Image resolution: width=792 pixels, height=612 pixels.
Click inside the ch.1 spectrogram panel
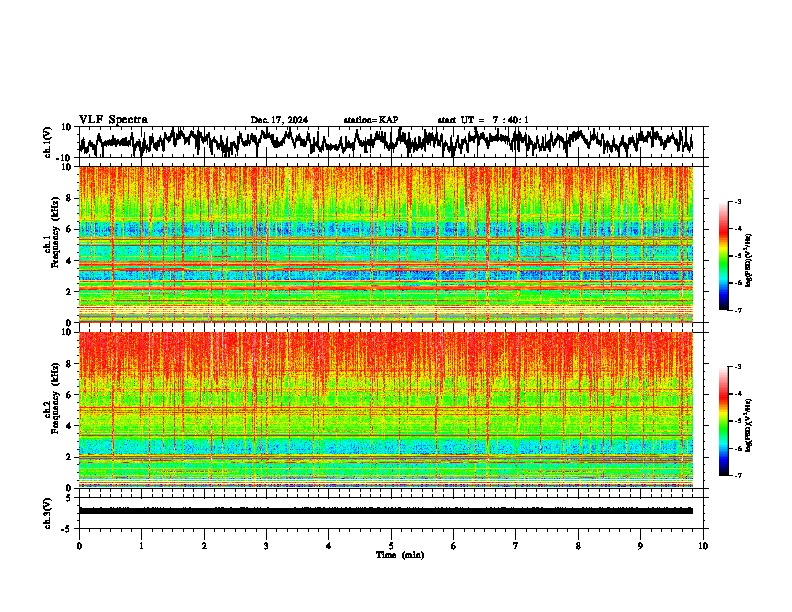(385, 244)
